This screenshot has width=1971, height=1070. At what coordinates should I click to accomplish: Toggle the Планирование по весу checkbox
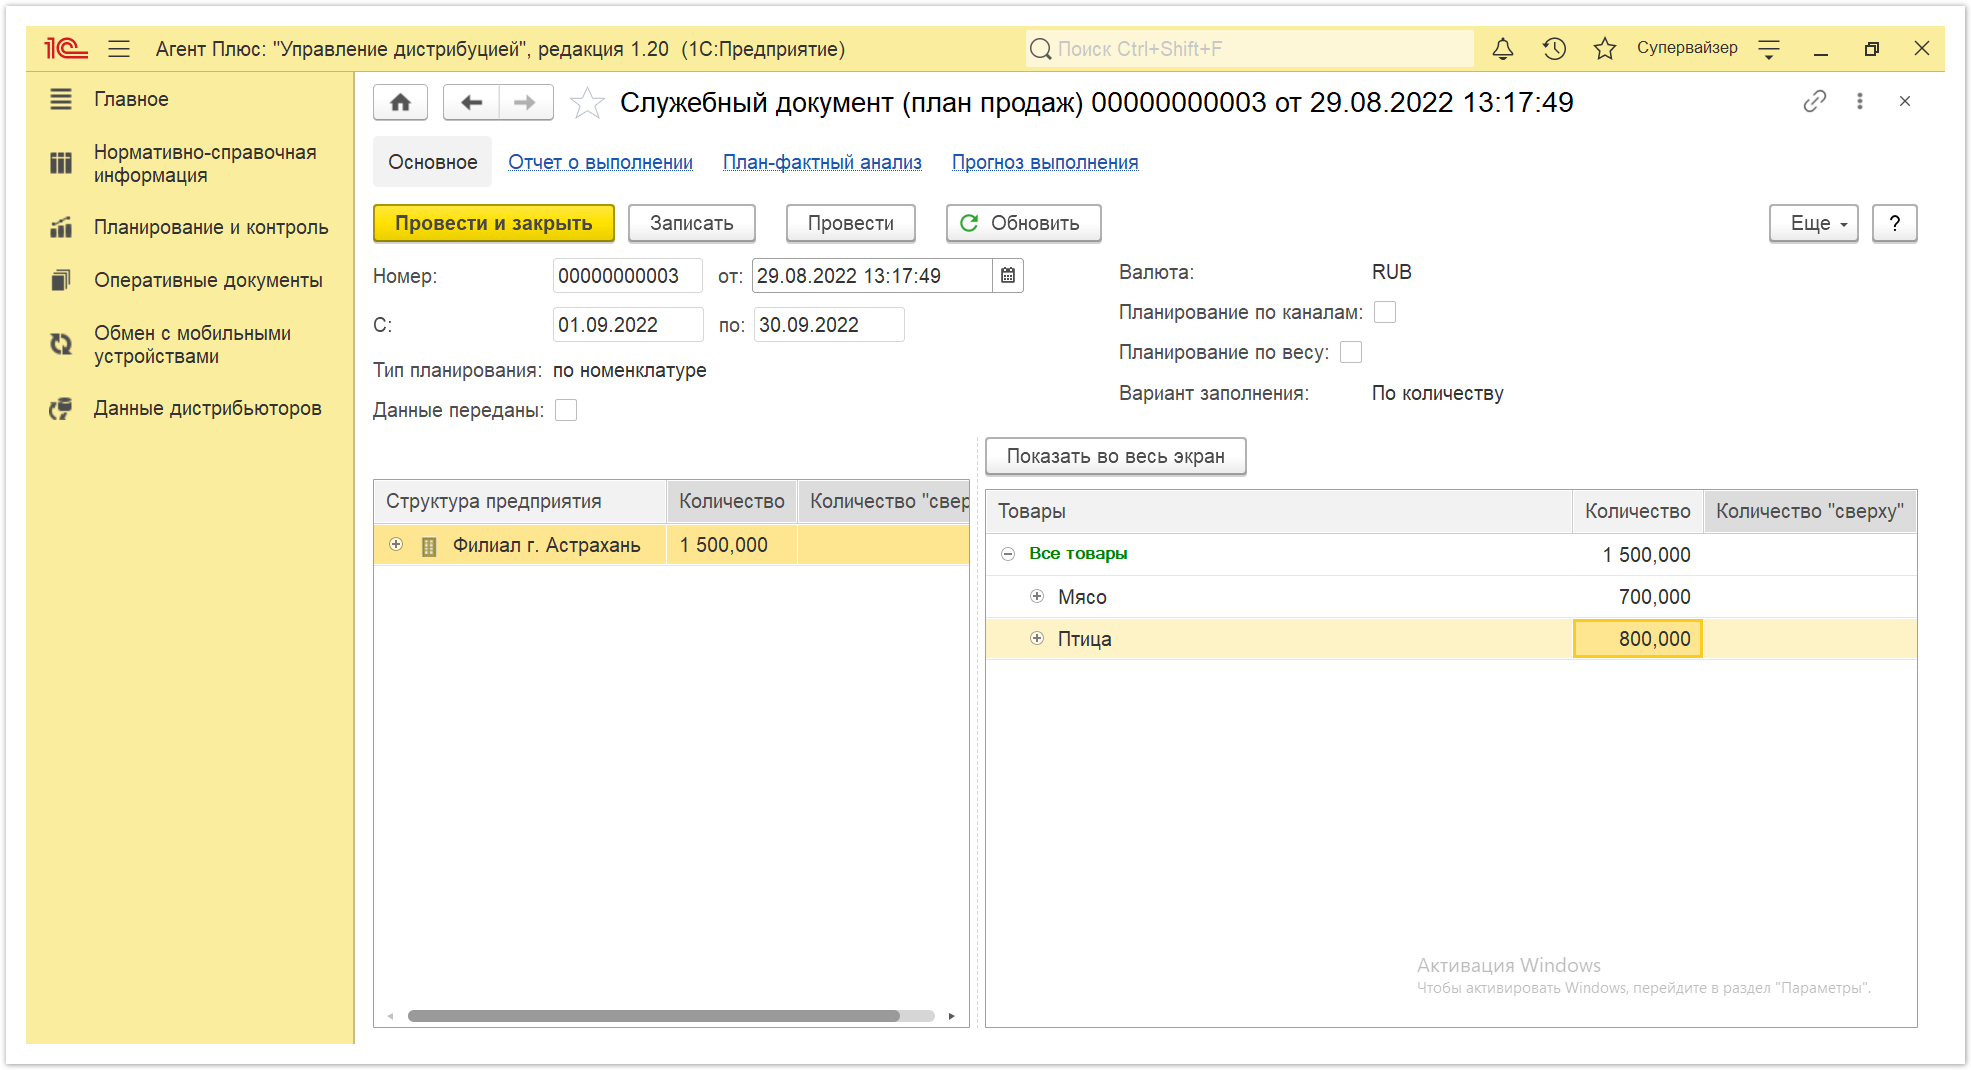point(1350,352)
